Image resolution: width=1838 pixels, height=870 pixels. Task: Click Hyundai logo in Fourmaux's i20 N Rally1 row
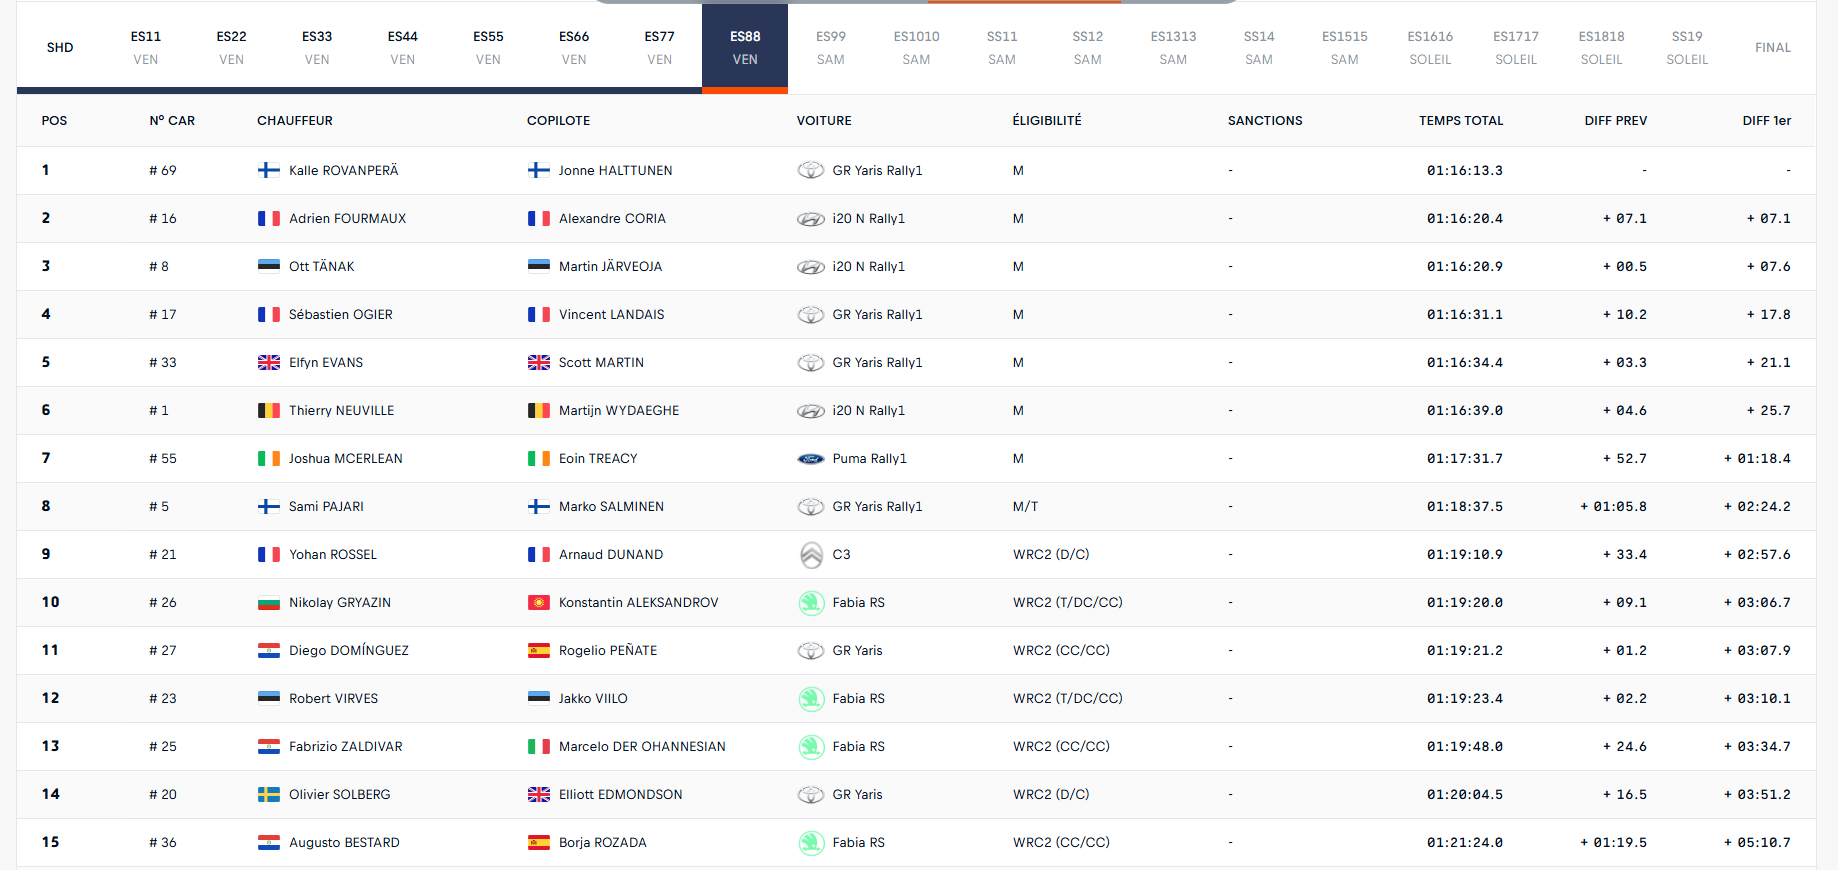click(811, 218)
